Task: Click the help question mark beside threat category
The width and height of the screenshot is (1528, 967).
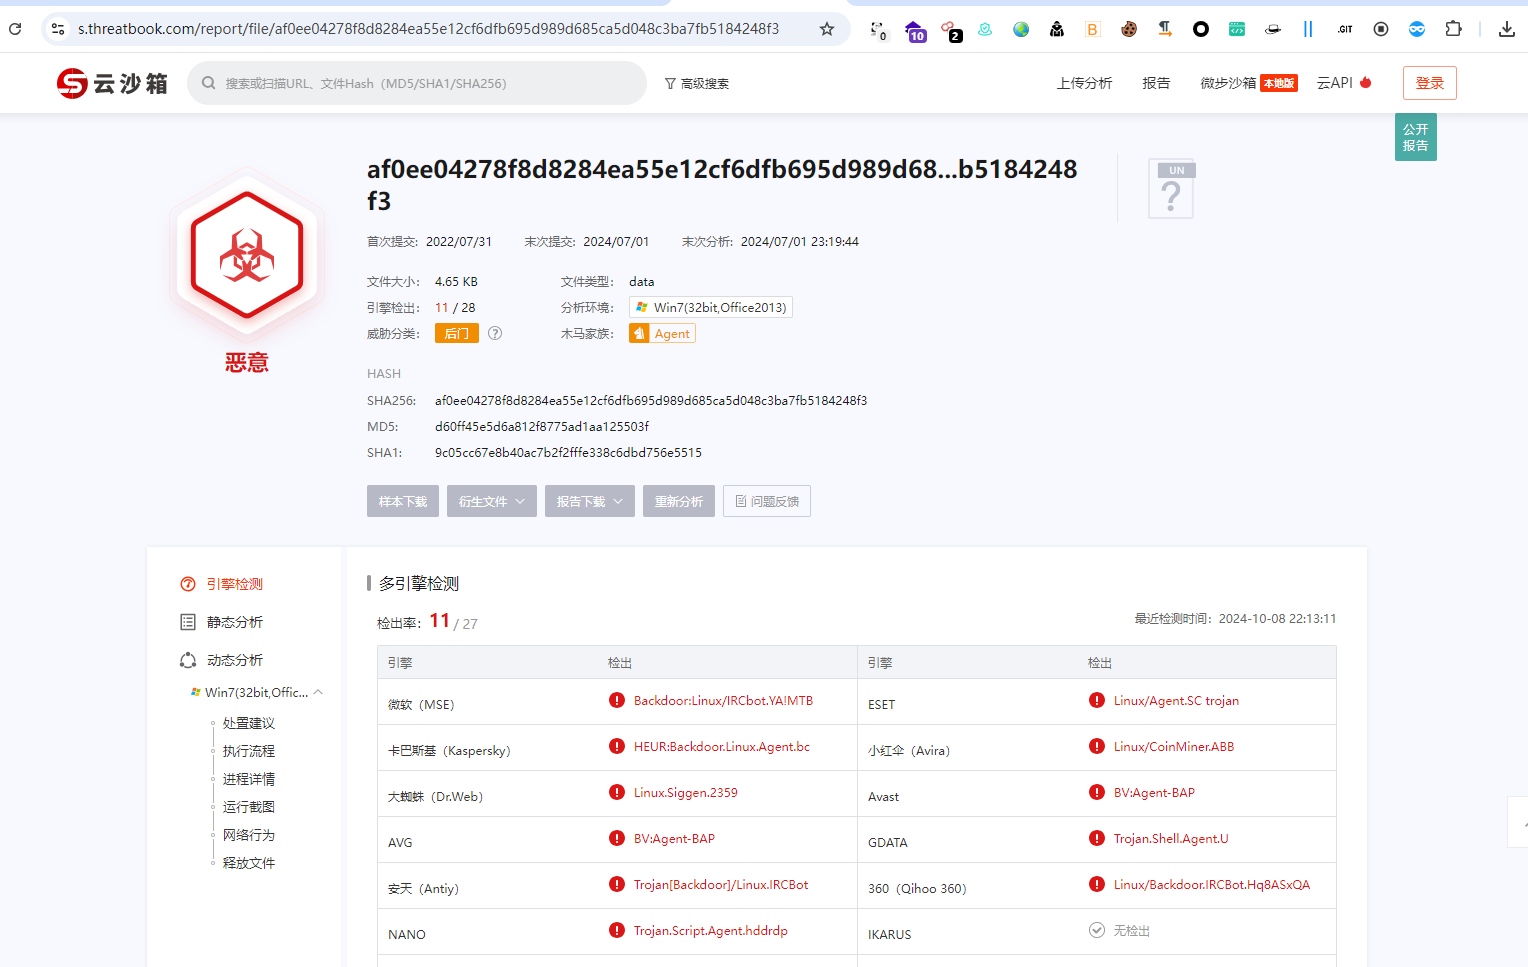Action: (495, 333)
